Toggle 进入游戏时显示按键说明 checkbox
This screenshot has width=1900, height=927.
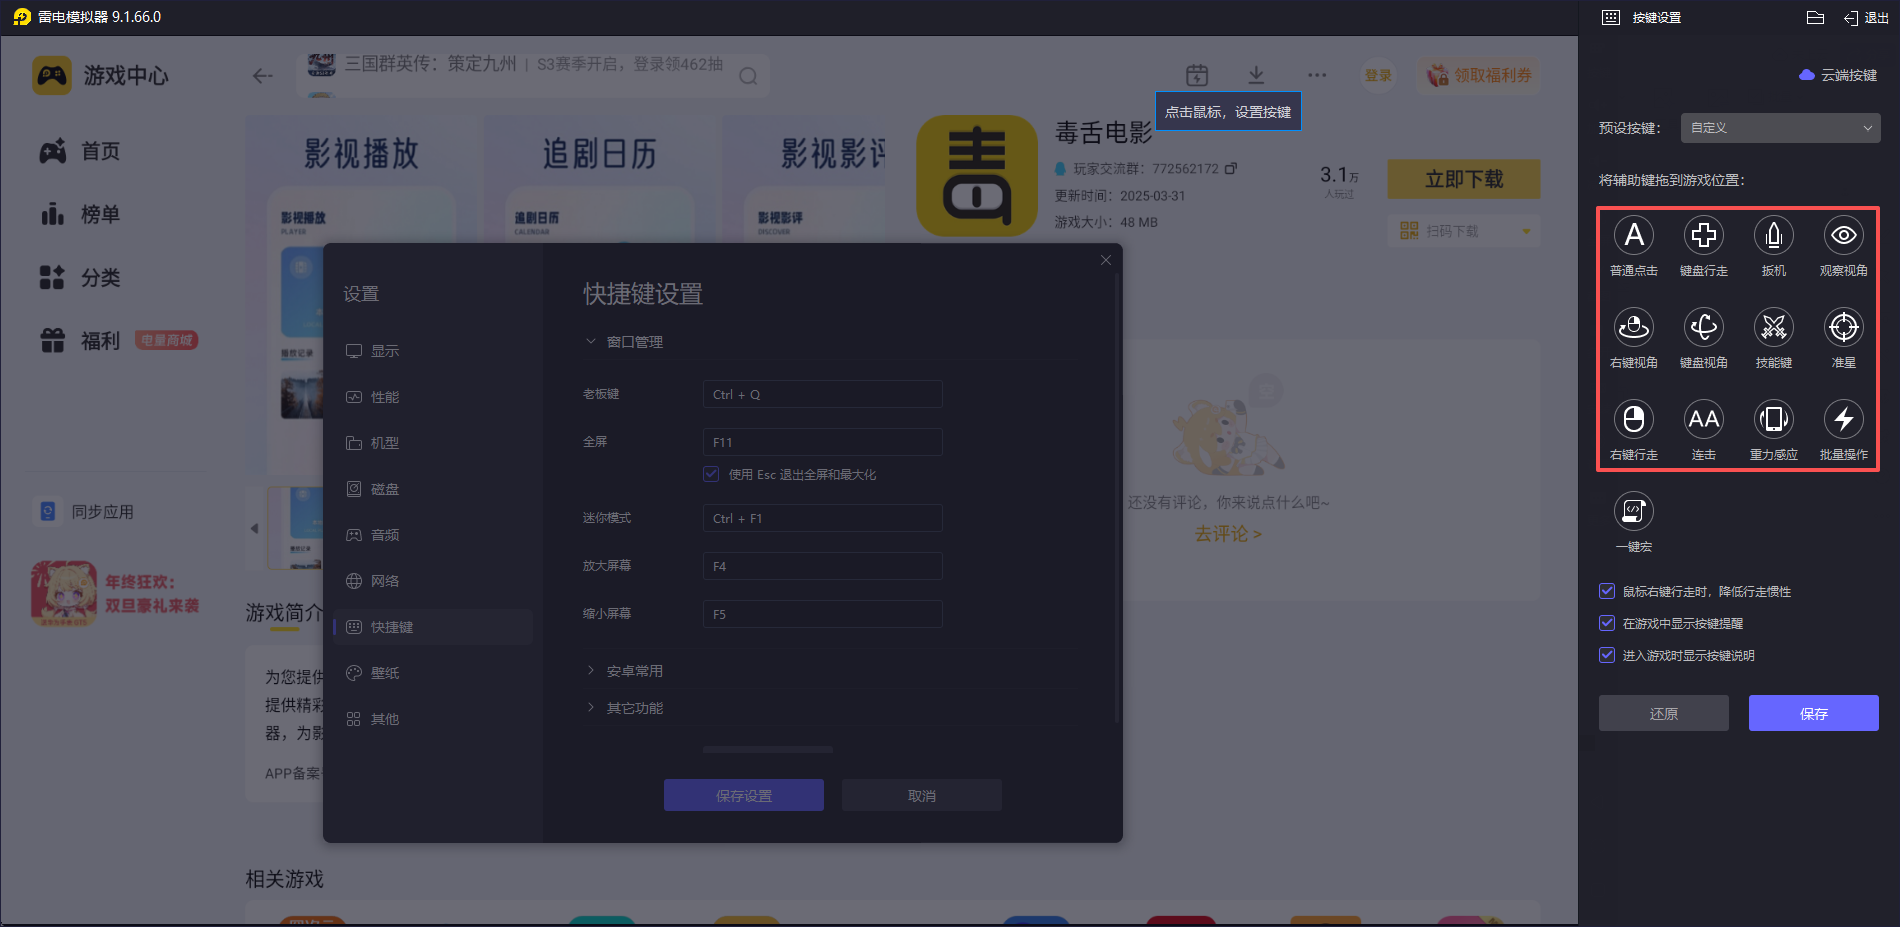tap(1607, 656)
